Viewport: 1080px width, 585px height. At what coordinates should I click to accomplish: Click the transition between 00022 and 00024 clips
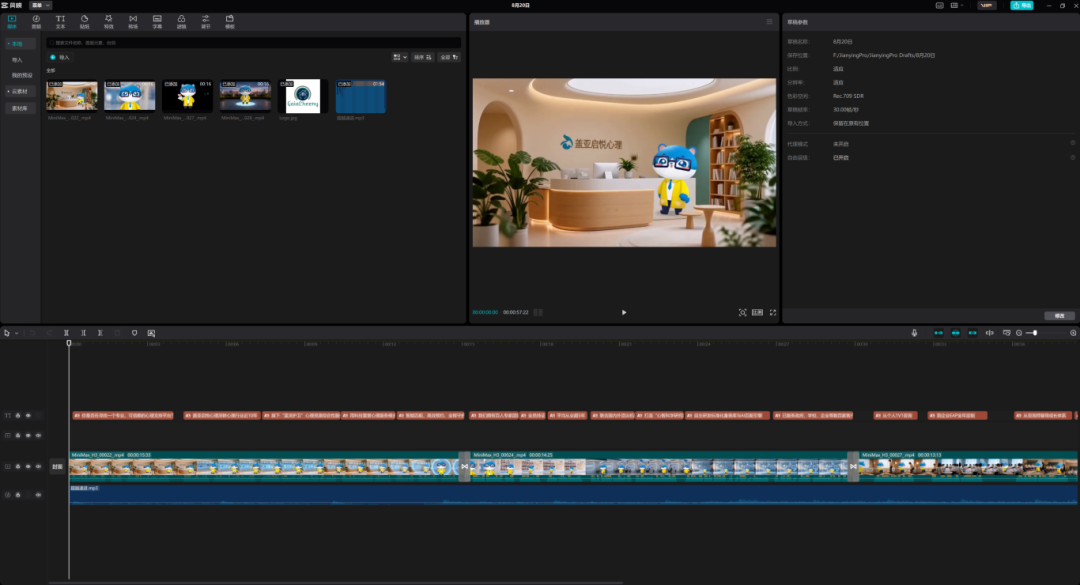coord(465,466)
